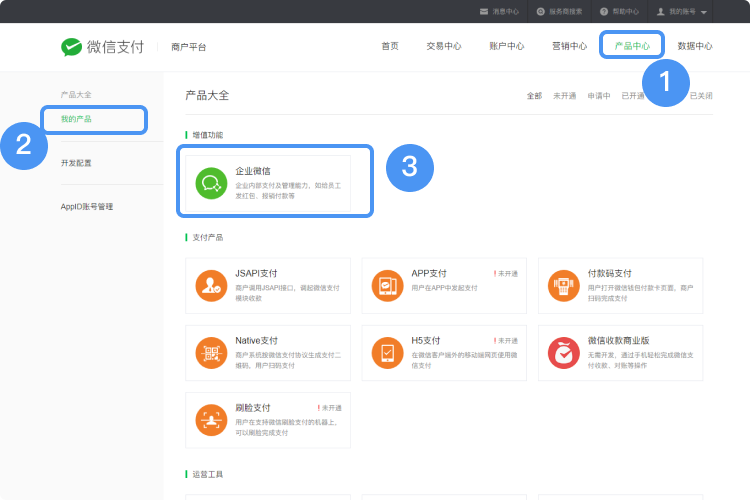Click the 刷脸支付 face scan icon
The height and width of the screenshot is (500, 750).
[211, 420]
